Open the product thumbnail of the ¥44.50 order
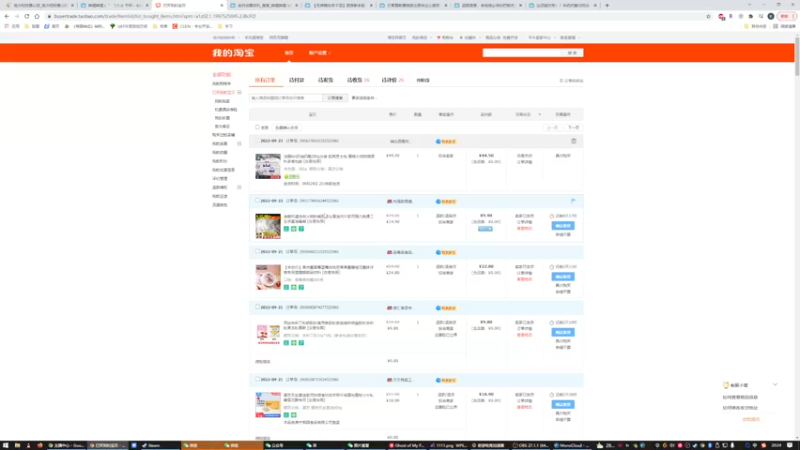 (x=268, y=166)
